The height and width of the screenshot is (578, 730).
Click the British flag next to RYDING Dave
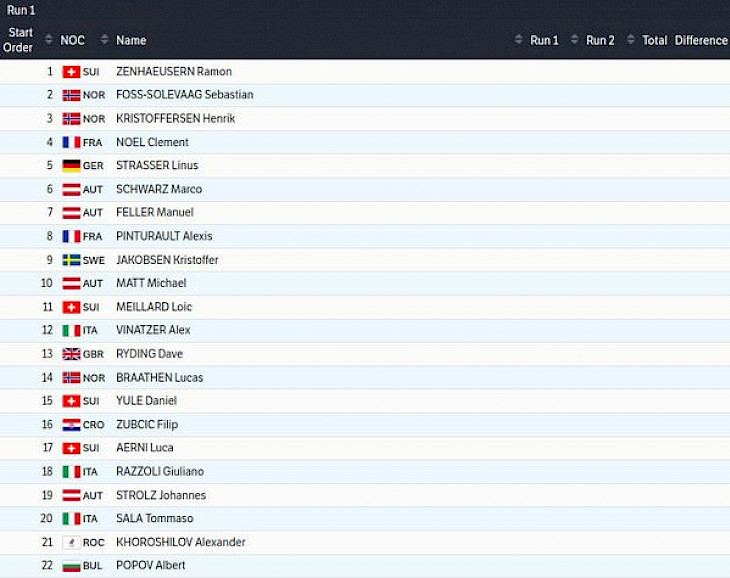pyautogui.click(x=71, y=354)
